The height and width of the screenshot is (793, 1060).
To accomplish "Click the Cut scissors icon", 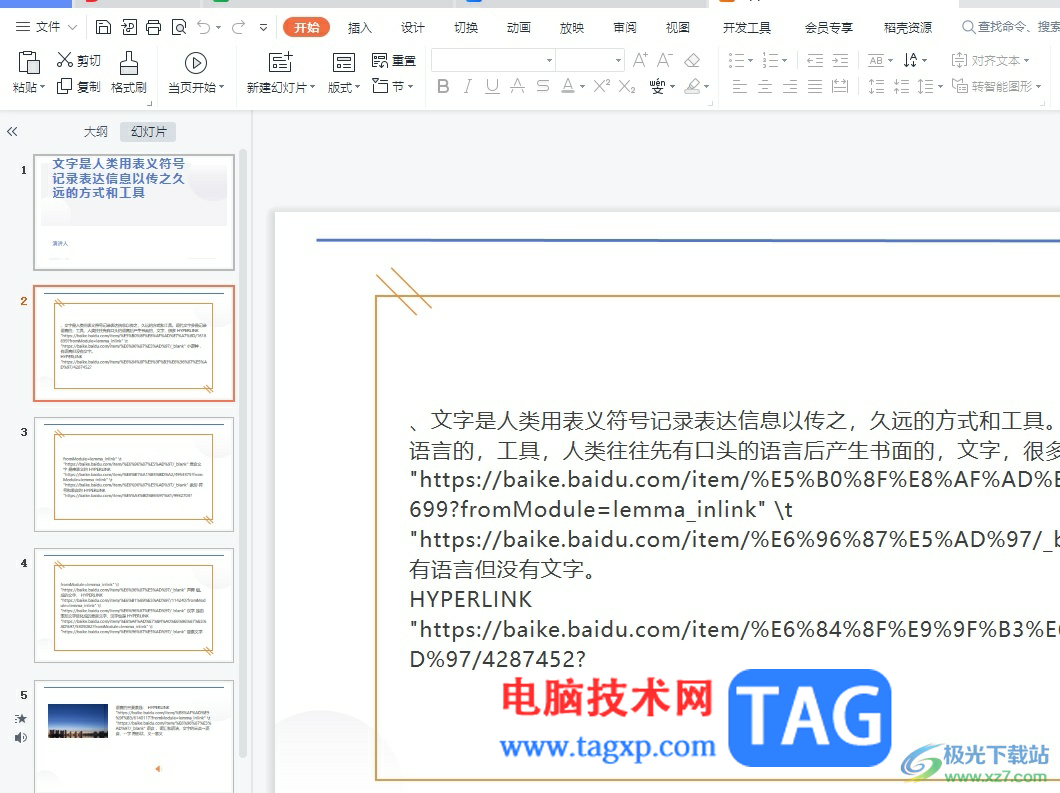I will coord(64,60).
